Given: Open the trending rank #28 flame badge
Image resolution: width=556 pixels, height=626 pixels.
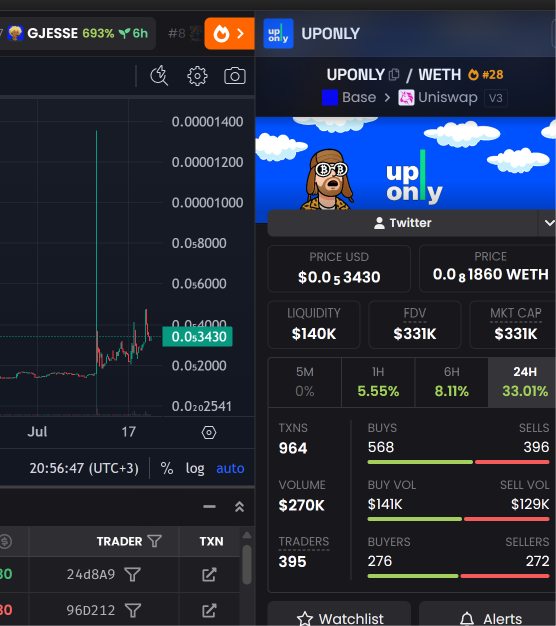Looking at the screenshot, I should click(485, 75).
